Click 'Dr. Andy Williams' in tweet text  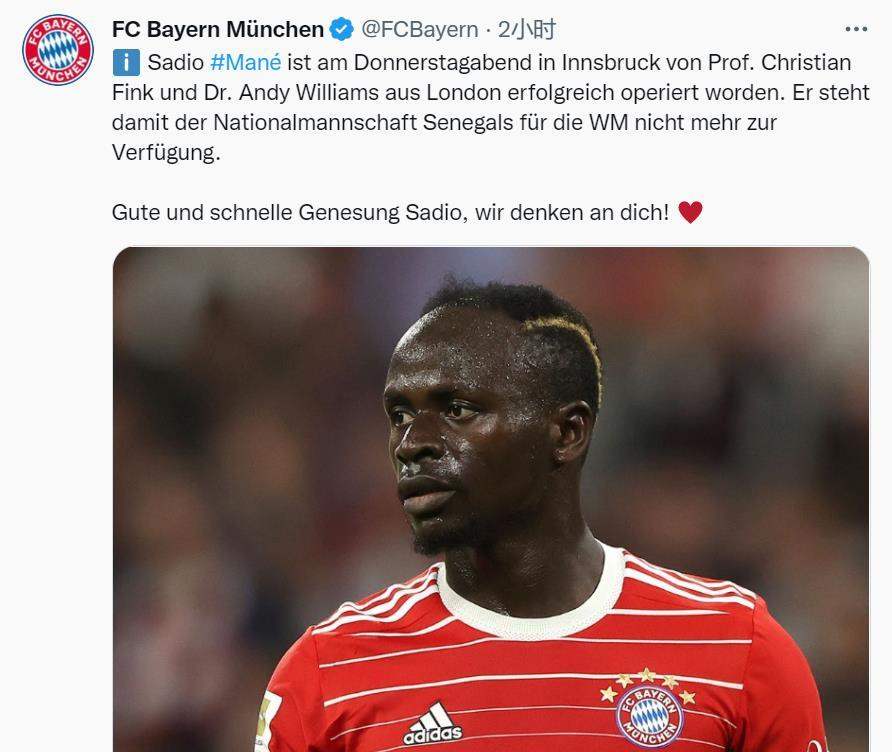pyautogui.click(x=291, y=92)
